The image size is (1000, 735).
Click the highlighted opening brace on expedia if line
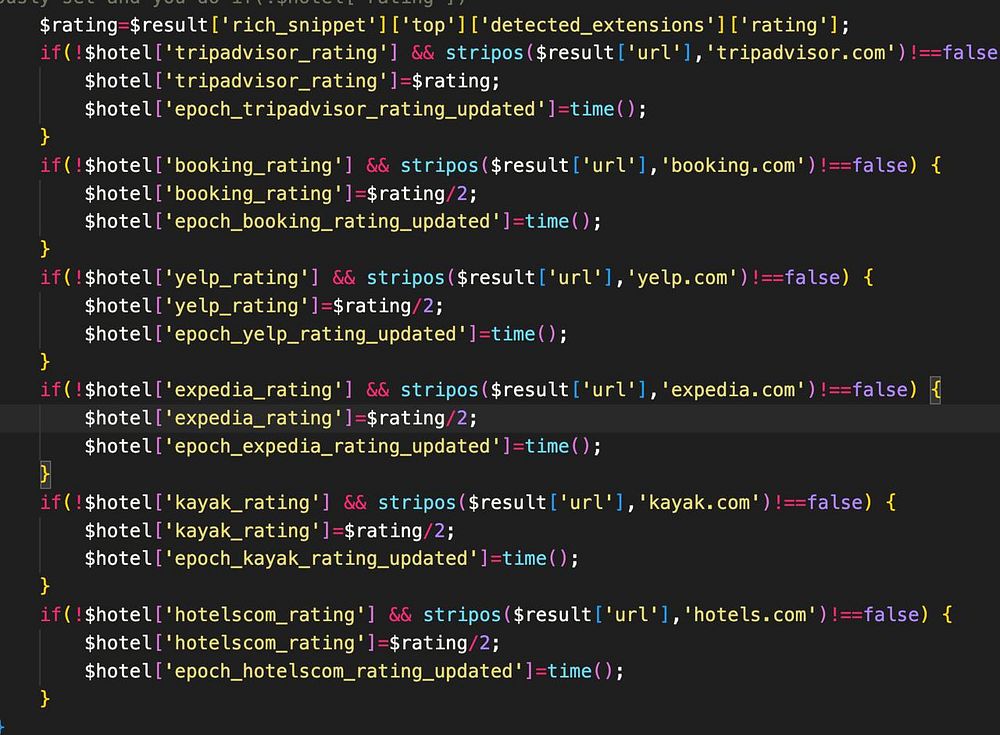(x=936, y=390)
